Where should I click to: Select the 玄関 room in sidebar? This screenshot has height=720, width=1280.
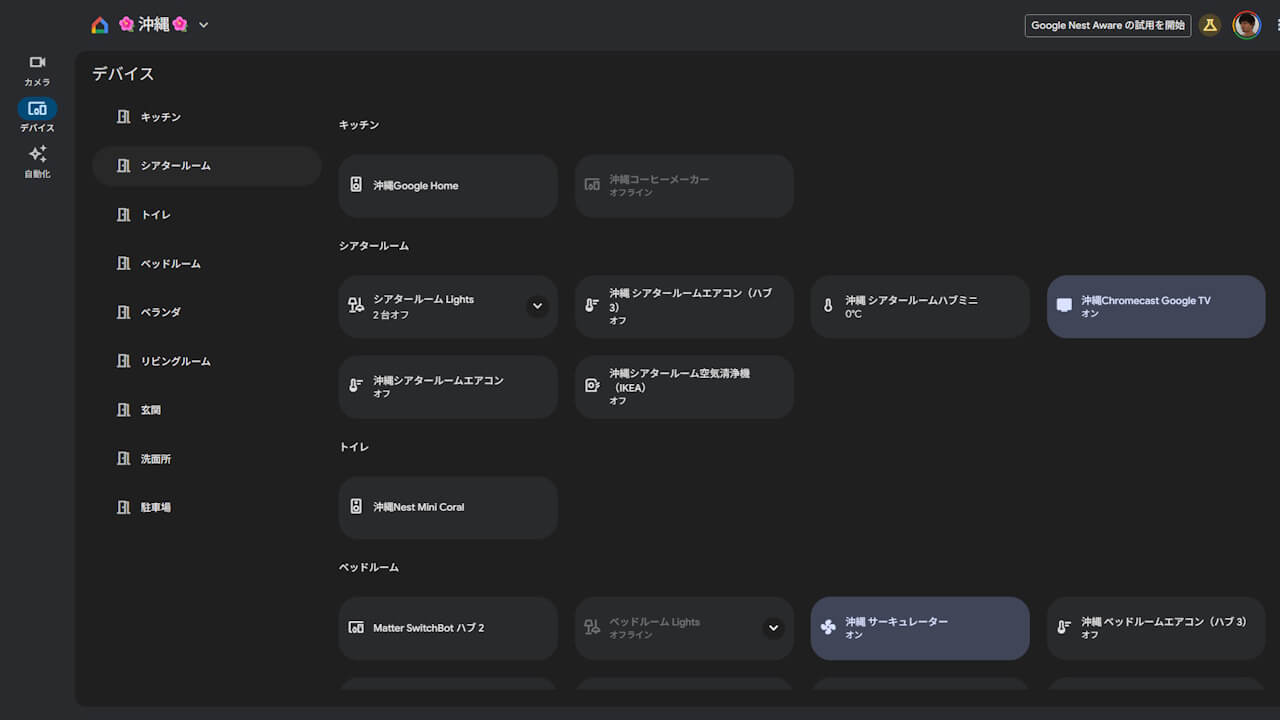207,410
